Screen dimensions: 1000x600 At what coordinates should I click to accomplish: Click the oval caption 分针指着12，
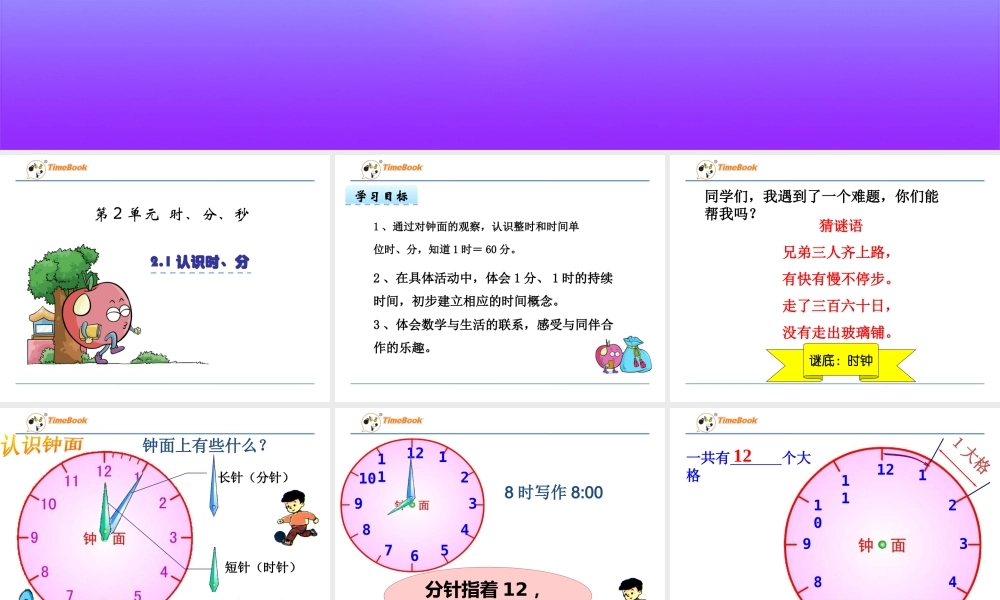click(x=483, y=590)
